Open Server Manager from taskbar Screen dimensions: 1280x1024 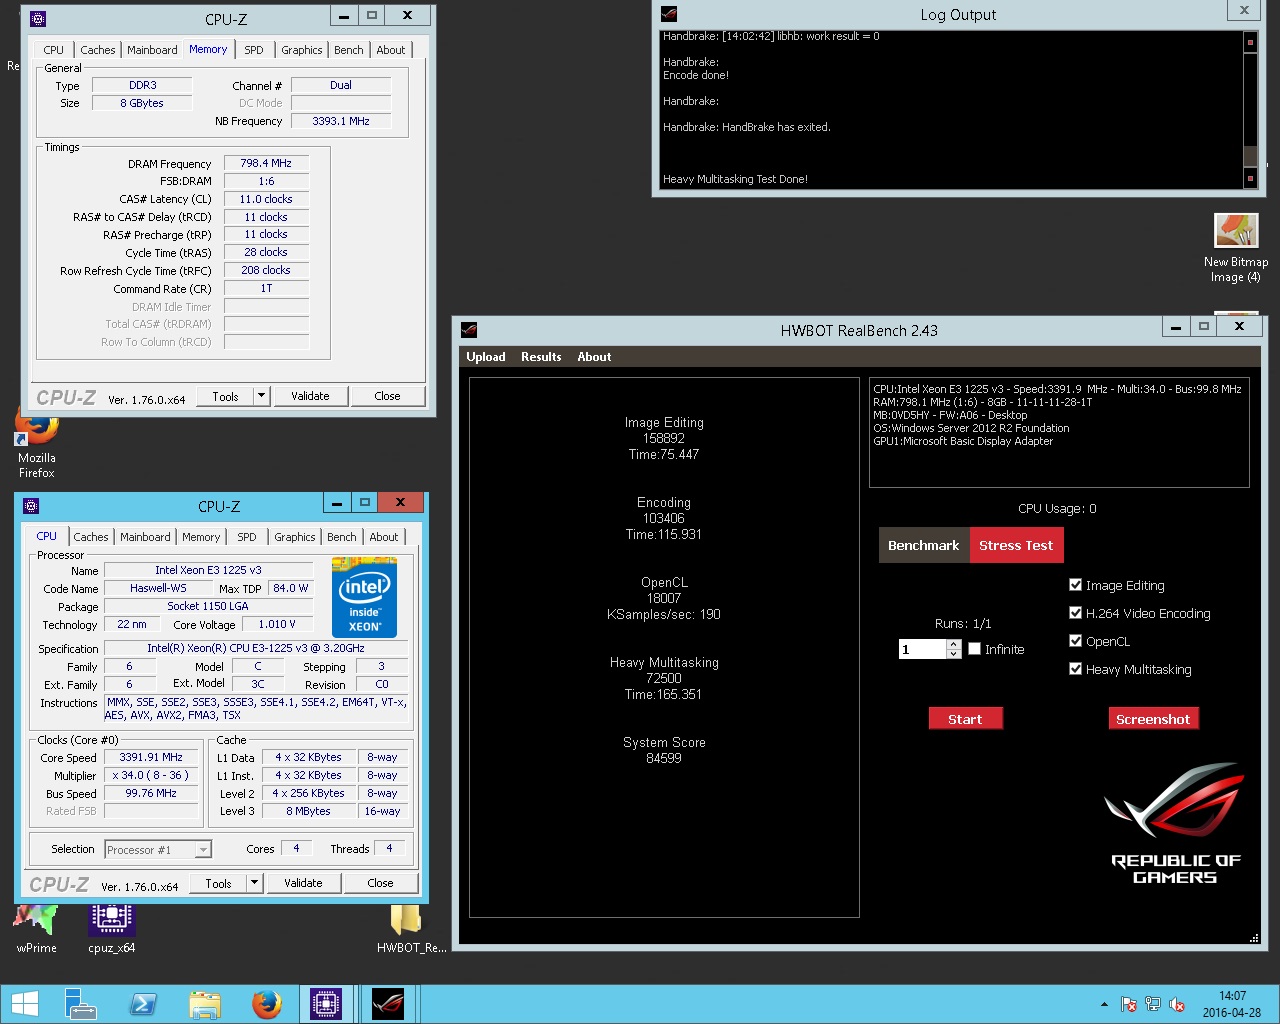coord(80,1004)
